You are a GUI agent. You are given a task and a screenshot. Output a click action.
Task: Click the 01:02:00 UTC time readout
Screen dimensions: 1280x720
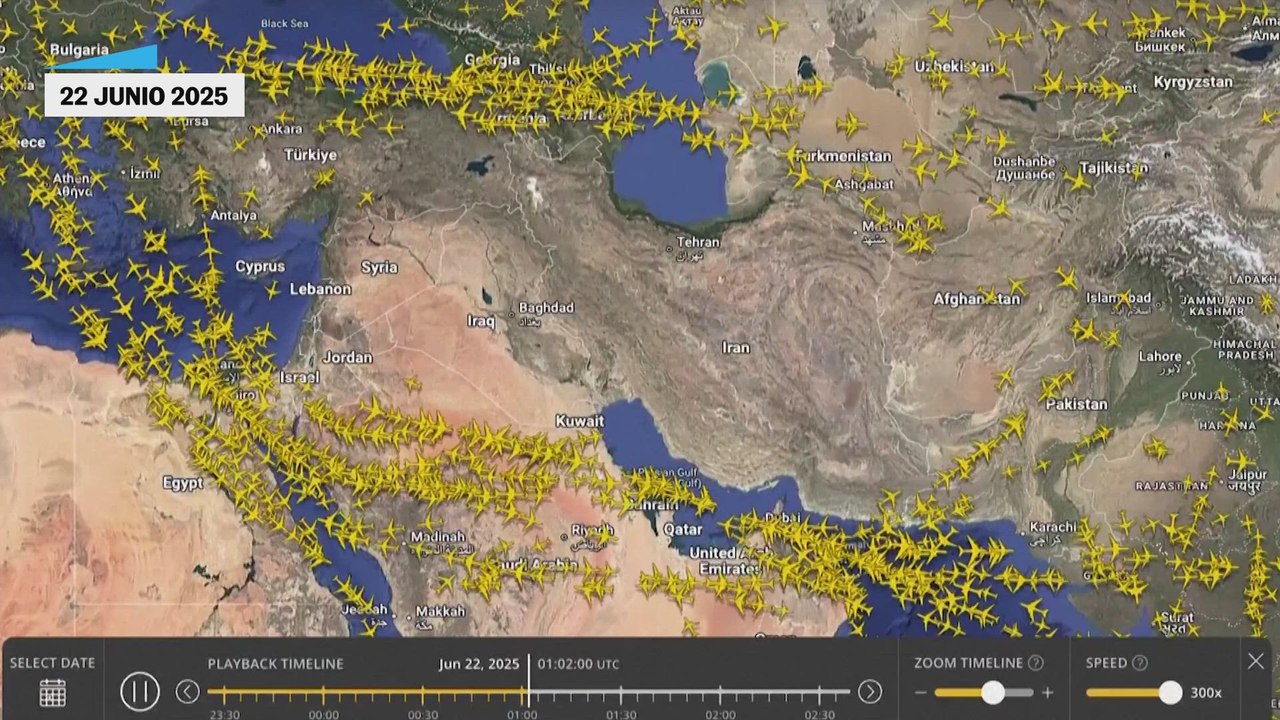point(578,663)
